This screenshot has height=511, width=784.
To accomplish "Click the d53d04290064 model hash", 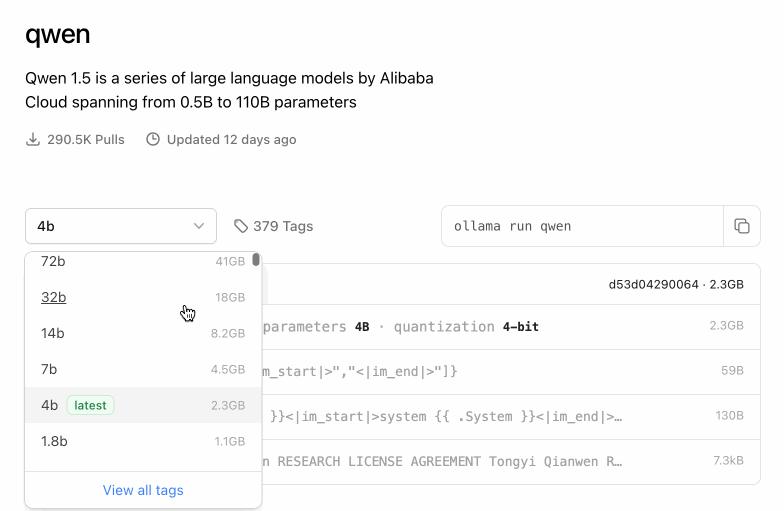I will tap(653, 284).
